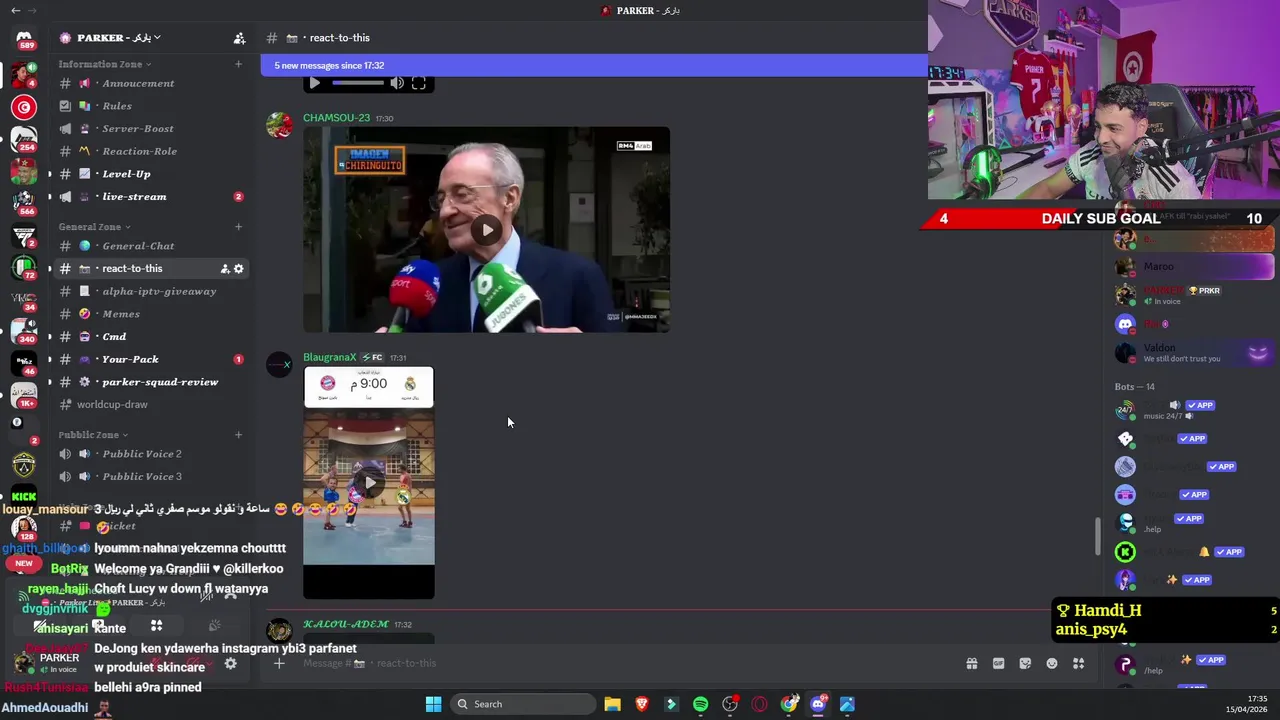Open Chrome from the taskbar
The width and height of the screenshot is (1280, 720).
(x=789, y=704)
